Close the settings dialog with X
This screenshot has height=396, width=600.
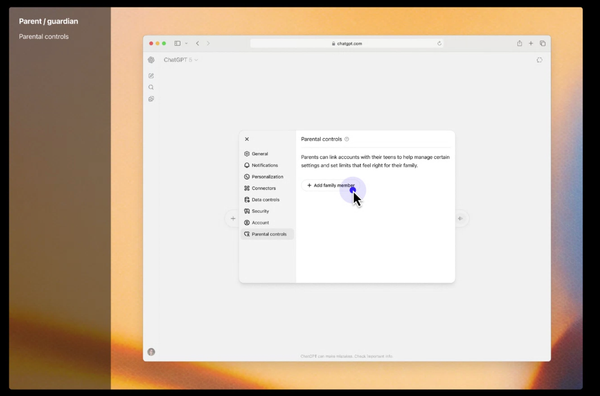pyautogui.click(x=247, y=139)
